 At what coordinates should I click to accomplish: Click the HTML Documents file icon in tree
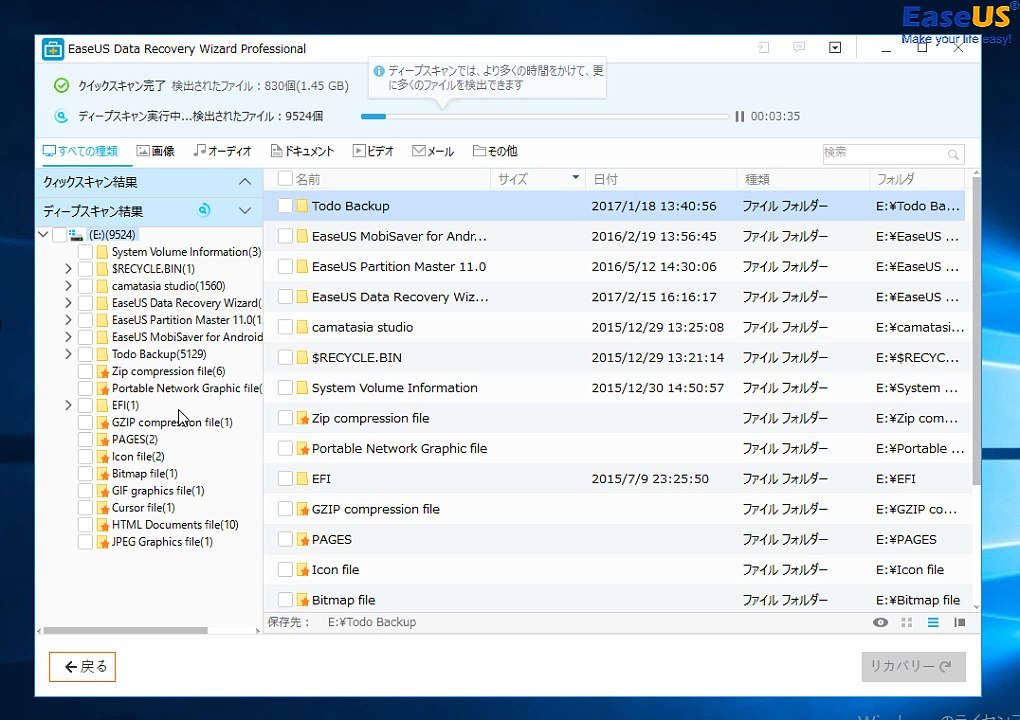coord(103,525)
